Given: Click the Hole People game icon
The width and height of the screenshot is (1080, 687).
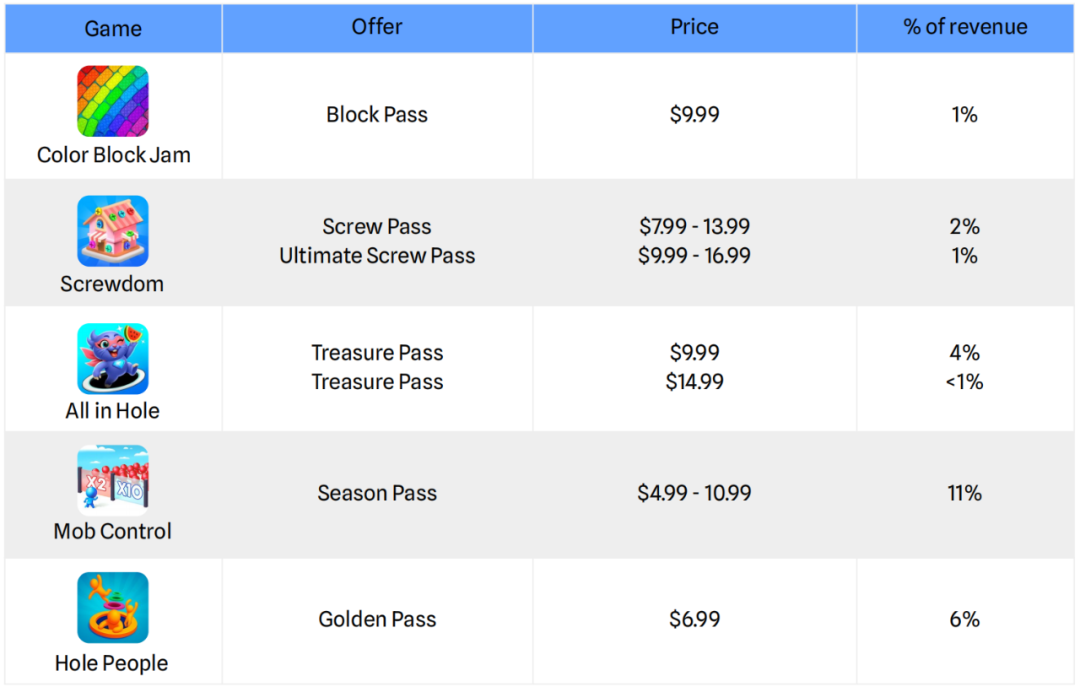Looking at the screenshot, I should tap(113, 608).
